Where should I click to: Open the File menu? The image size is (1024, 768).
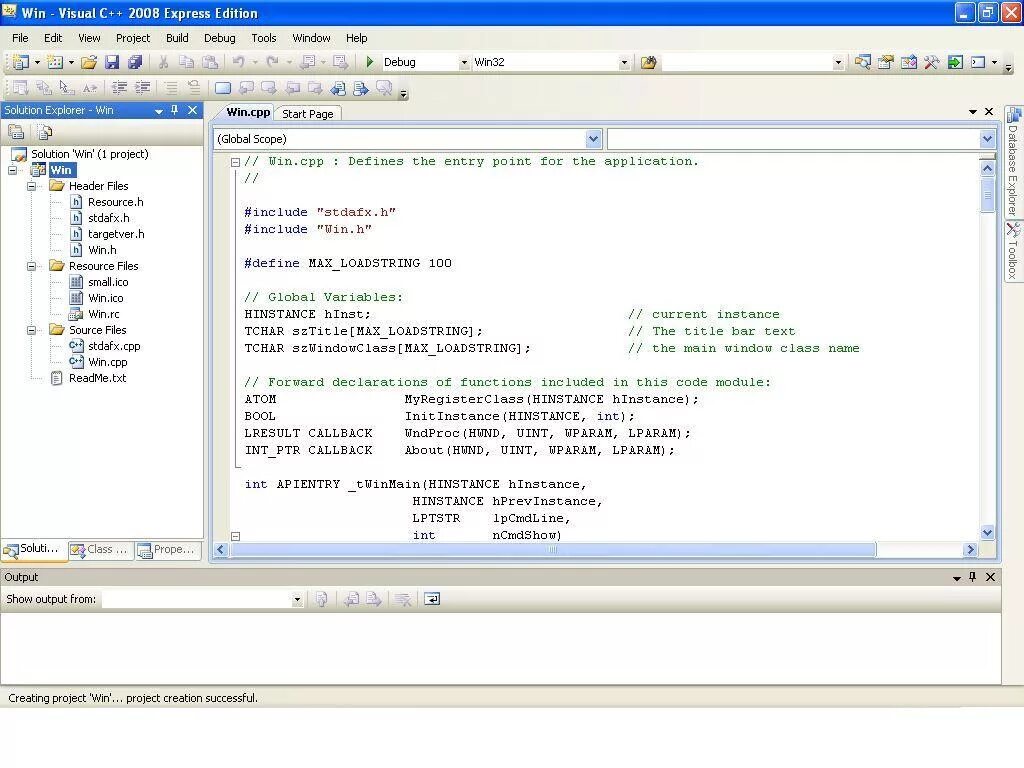click(20, 38)
